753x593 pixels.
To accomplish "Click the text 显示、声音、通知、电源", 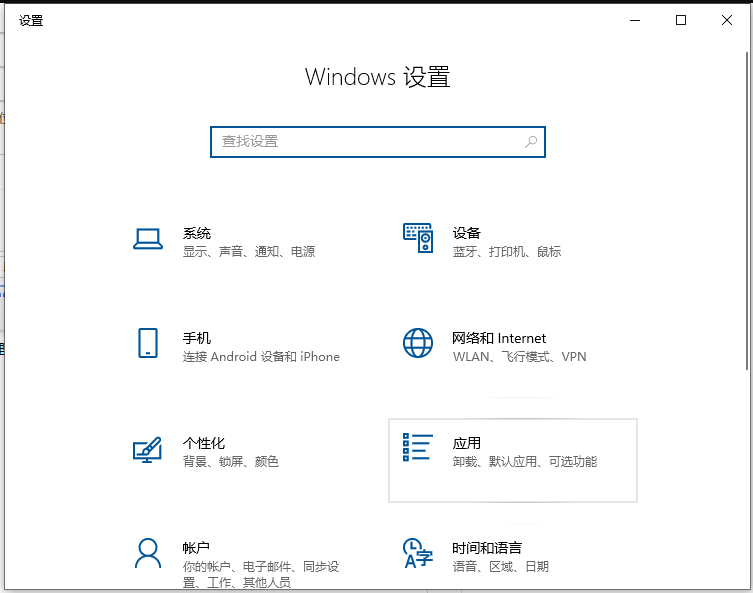I will point(249,252).
